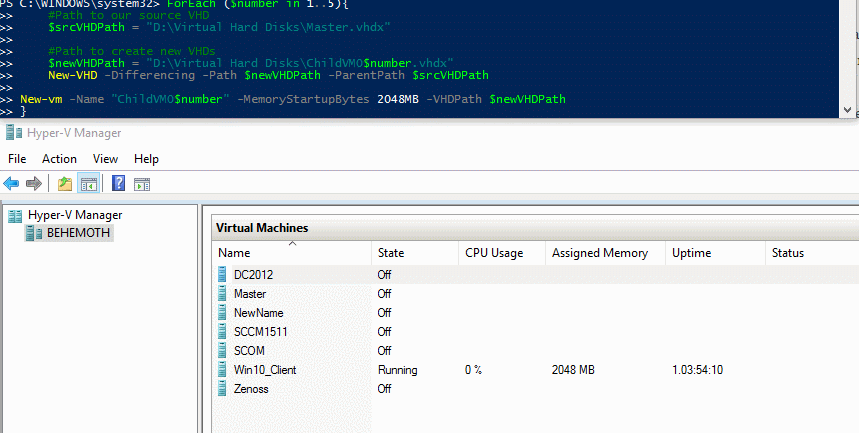The height and width of the screenshot is (433, 859).
Task: Select the BEHEMOTH server in tree
Action: click(79, 233)
